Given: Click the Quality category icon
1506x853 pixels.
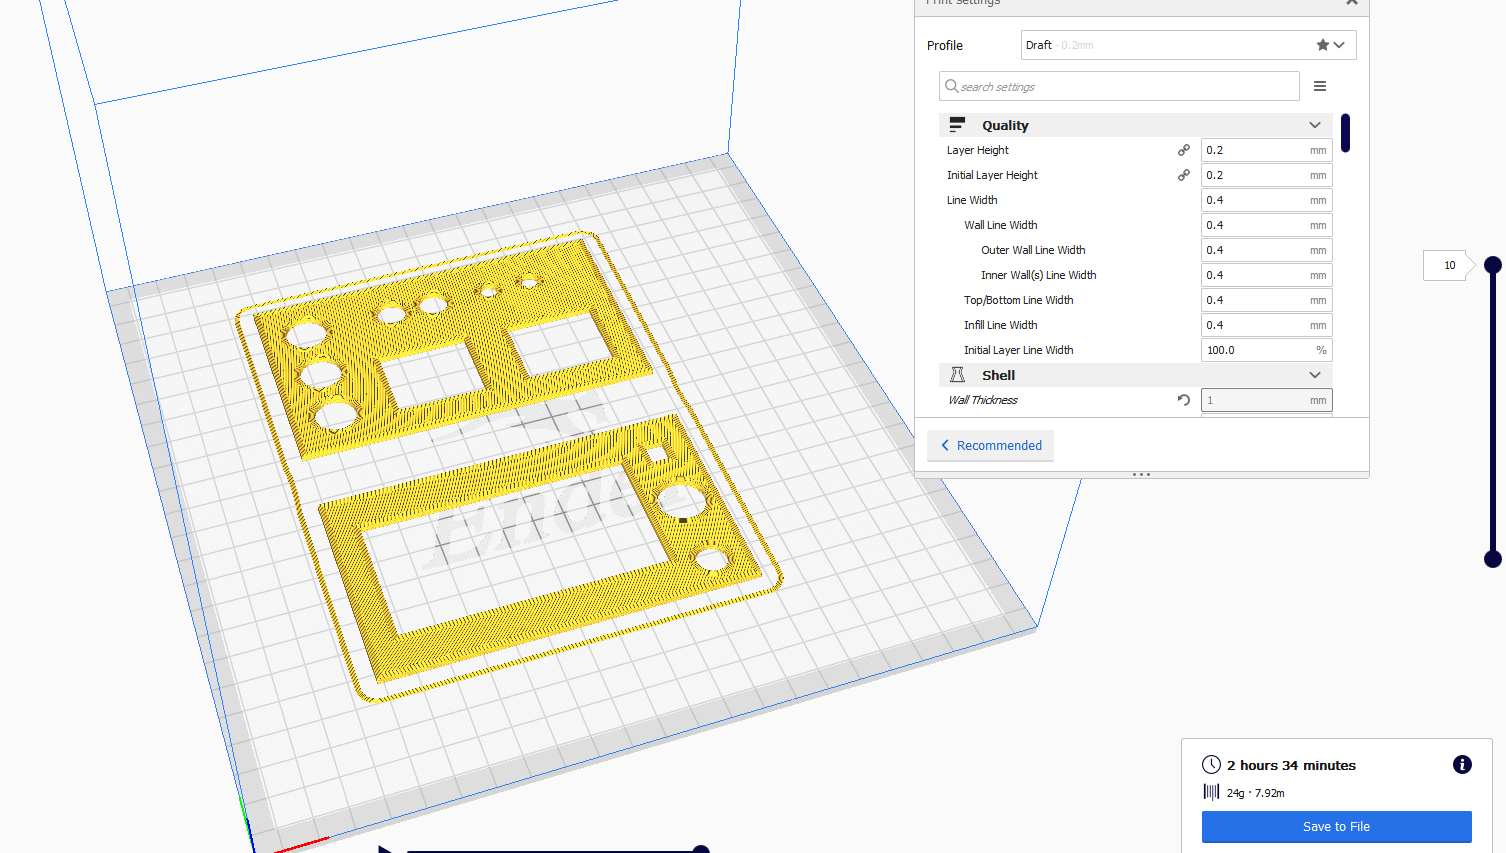Looking at the screenshot, I should 957,125.
